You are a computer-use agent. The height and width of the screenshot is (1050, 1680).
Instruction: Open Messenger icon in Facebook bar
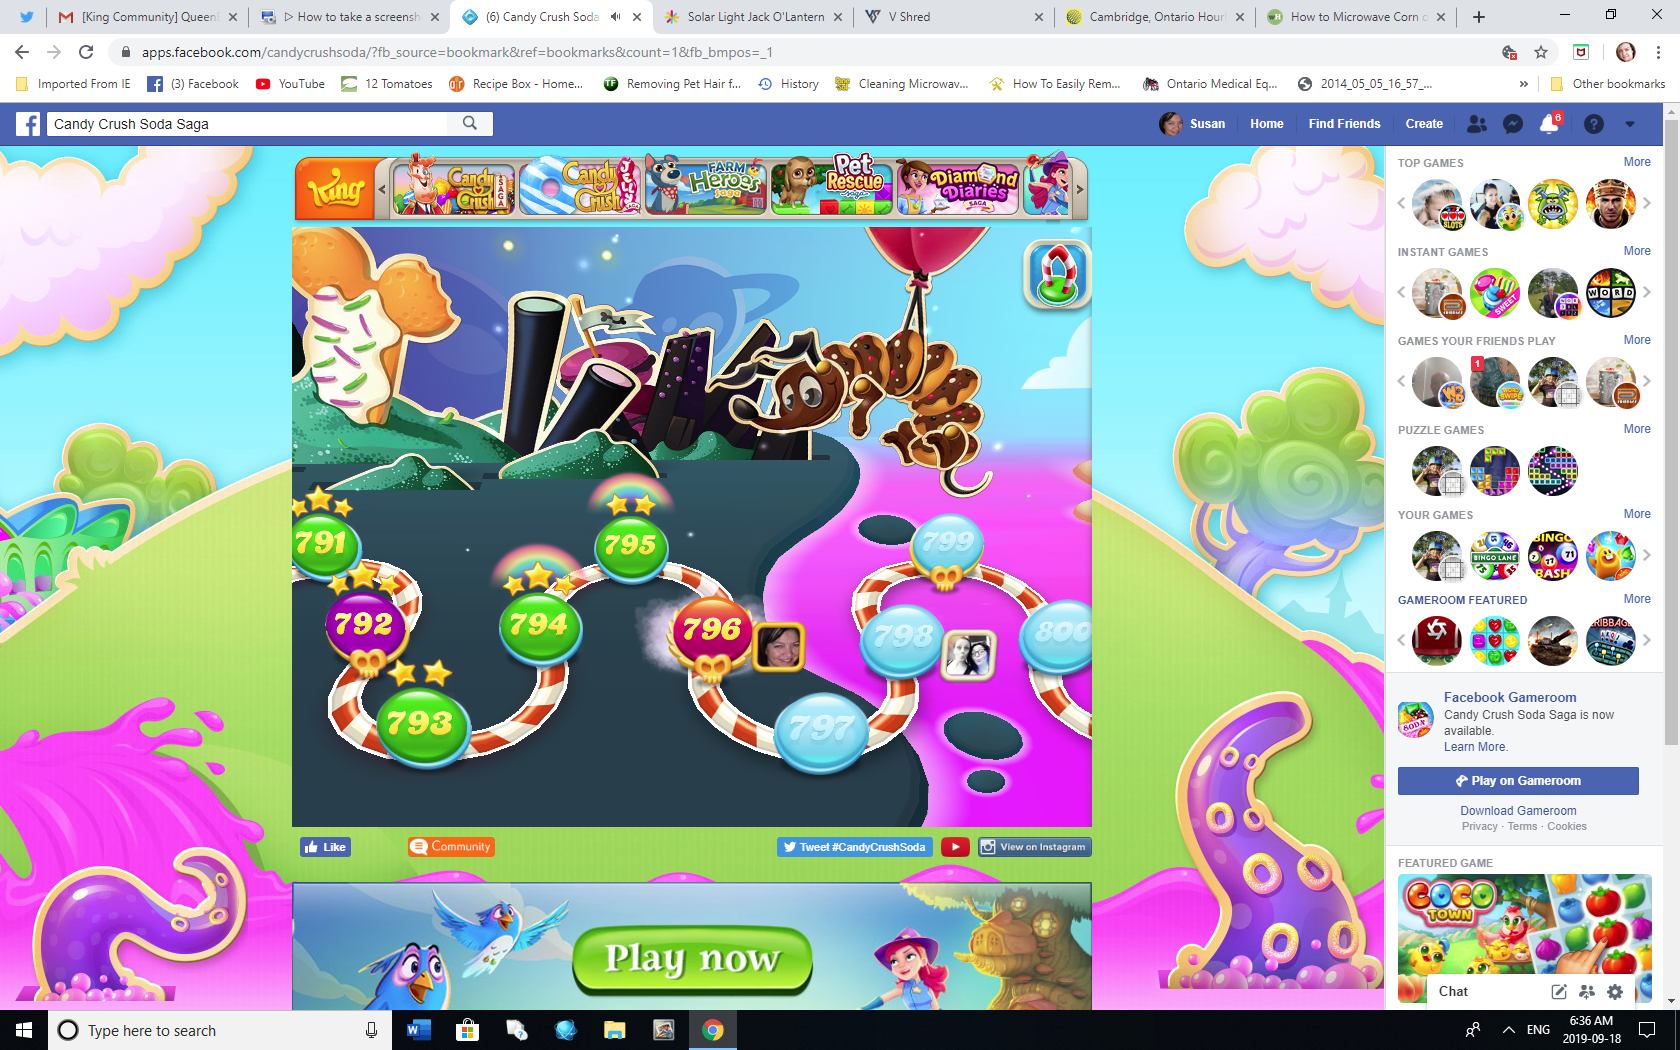(1513, 124)
